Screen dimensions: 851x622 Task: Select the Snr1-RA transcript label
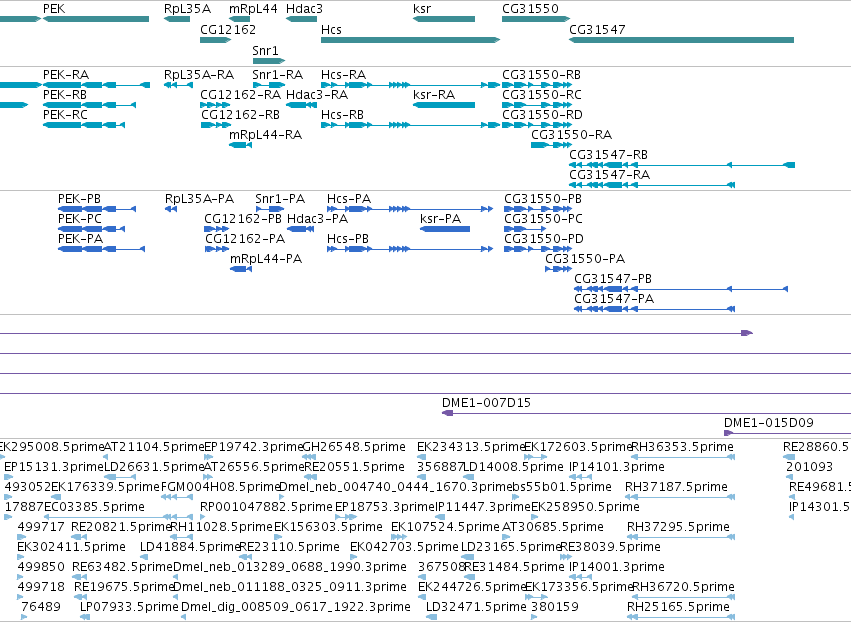(277, 74)
